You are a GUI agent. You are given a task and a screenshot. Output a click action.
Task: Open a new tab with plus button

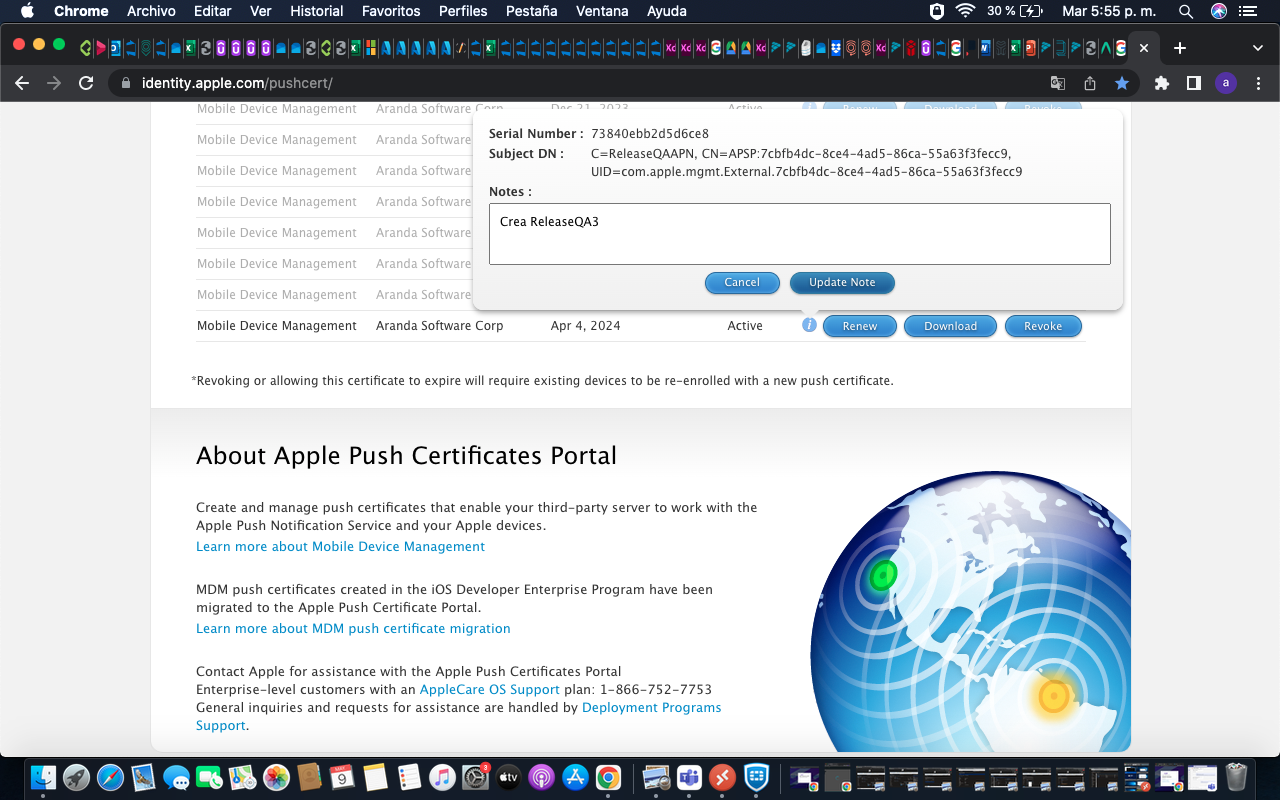(1180, 48)
